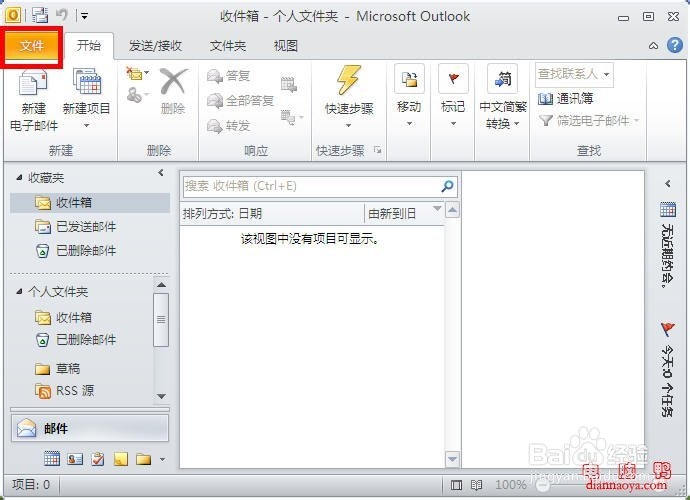Screen dimensions: 690x500
Task: Click the meeting reply icon
Action: coord(289,84)
